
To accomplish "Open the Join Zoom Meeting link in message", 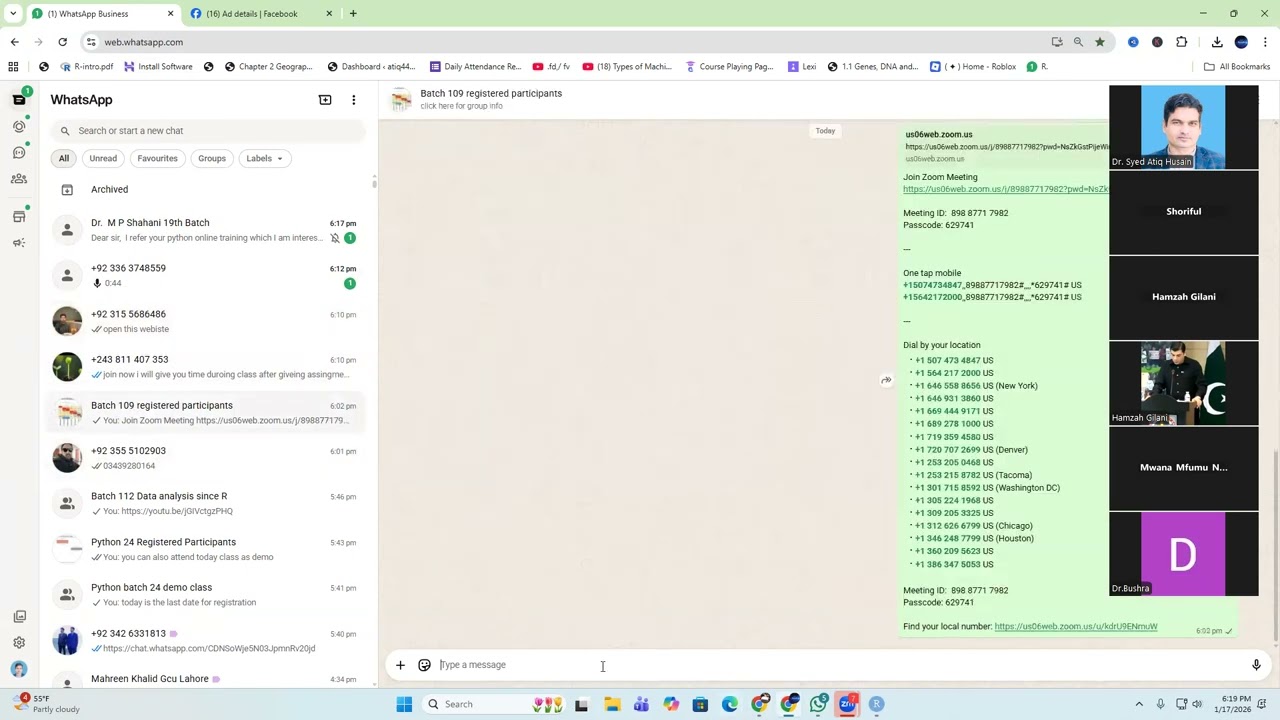I will tap(1005, 189).
